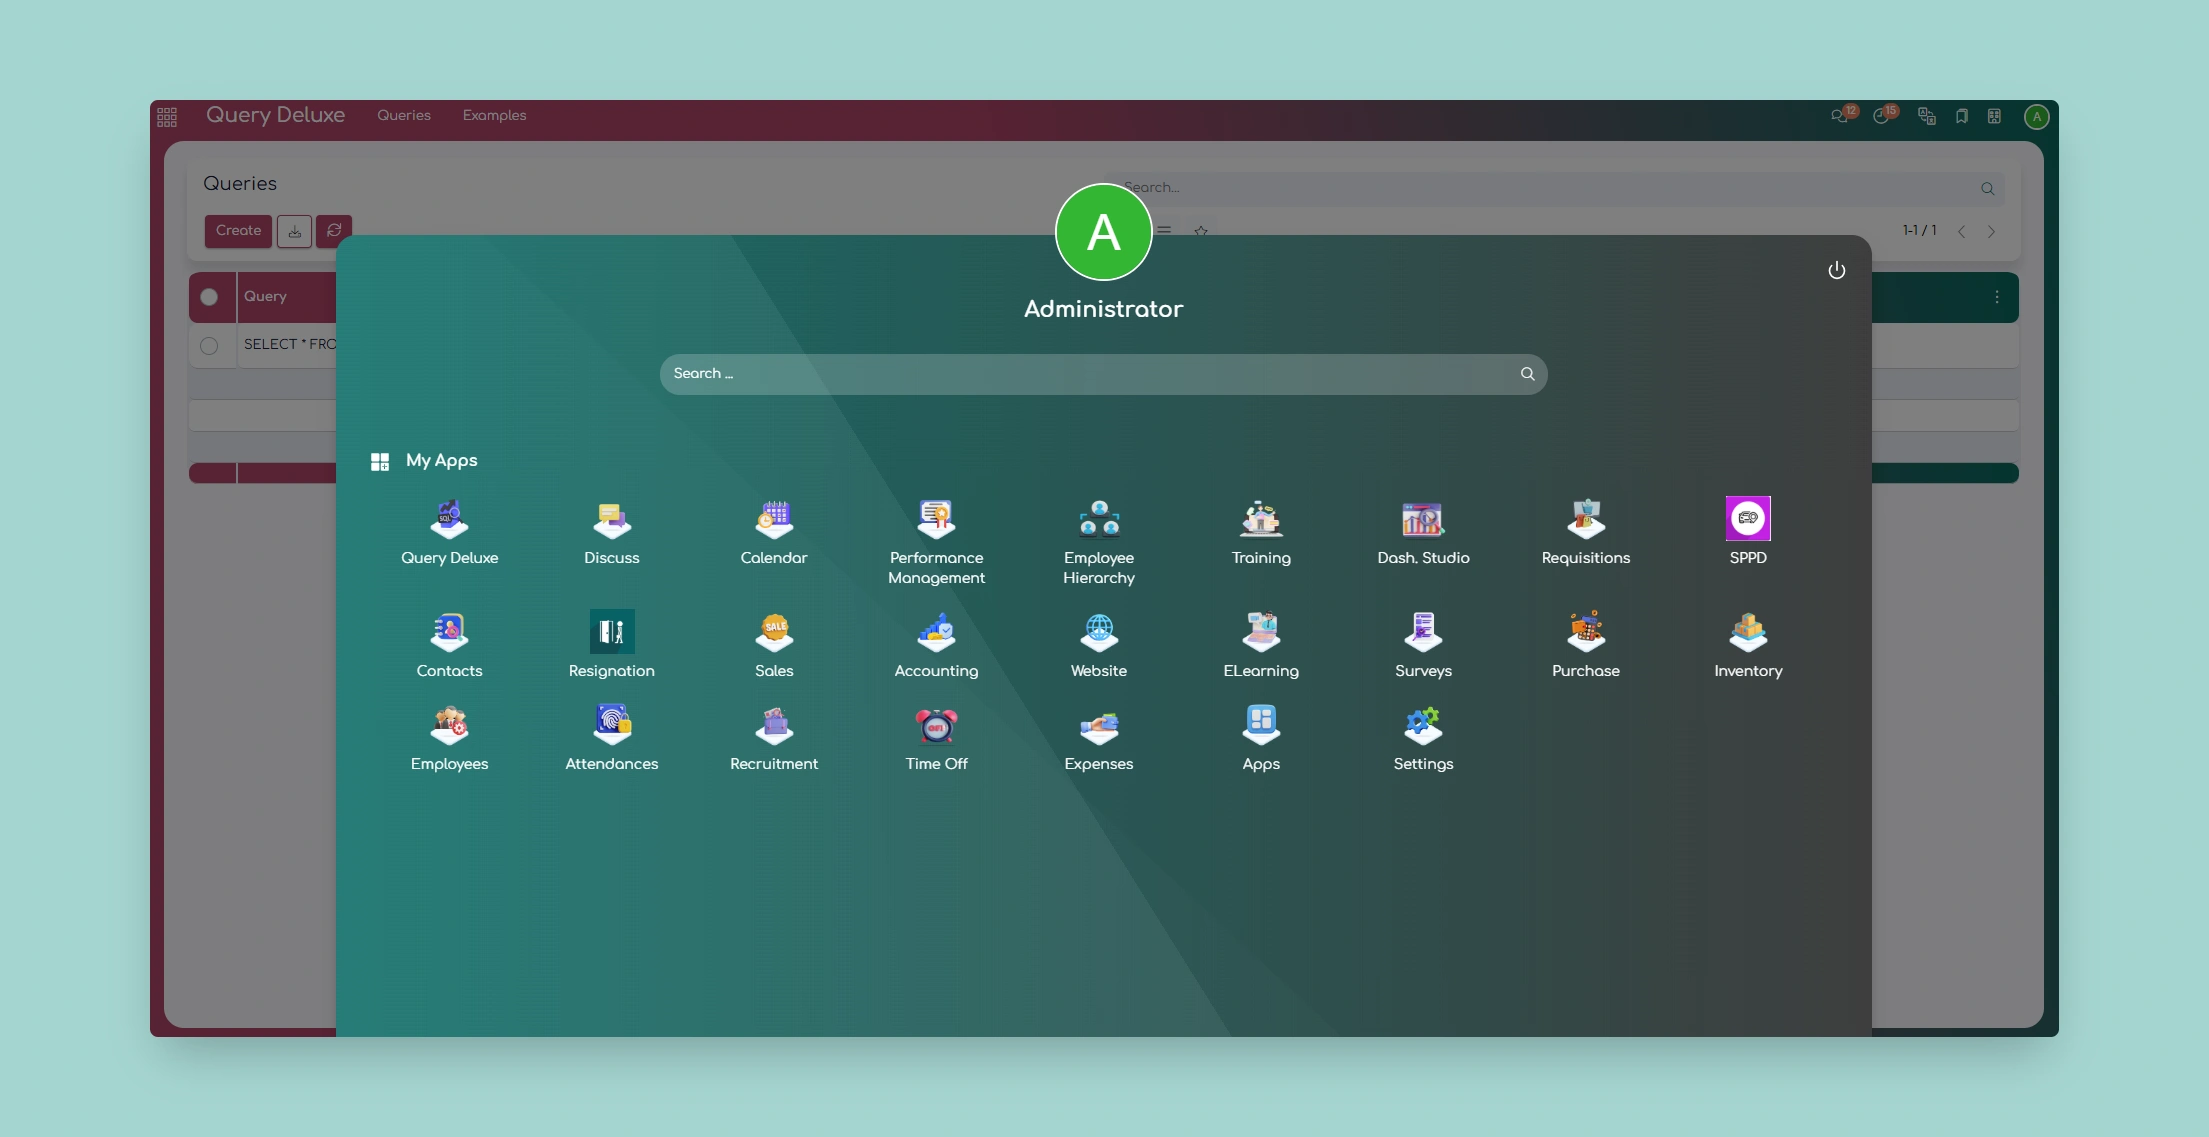The image size is (2209, 1137).
Task: Open the Time Off app
Action: pos(936,725)
